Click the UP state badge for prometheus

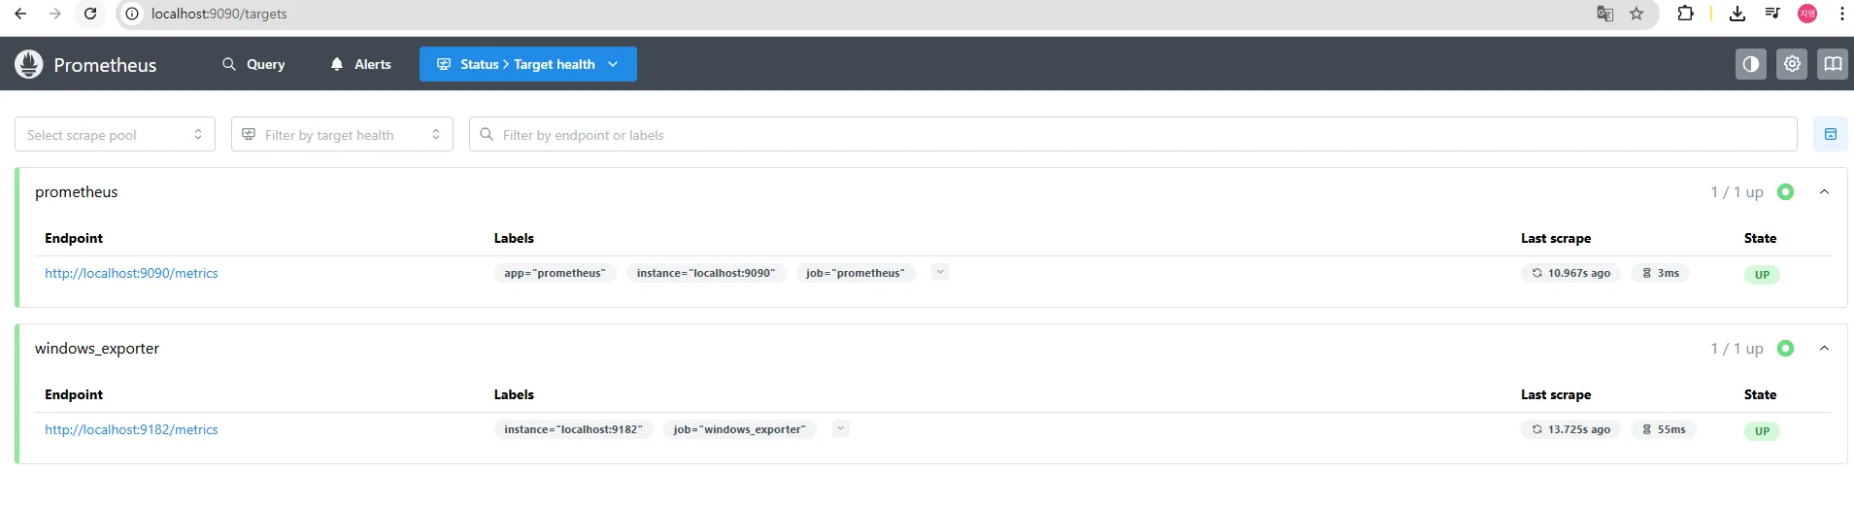coord(1762,274)
